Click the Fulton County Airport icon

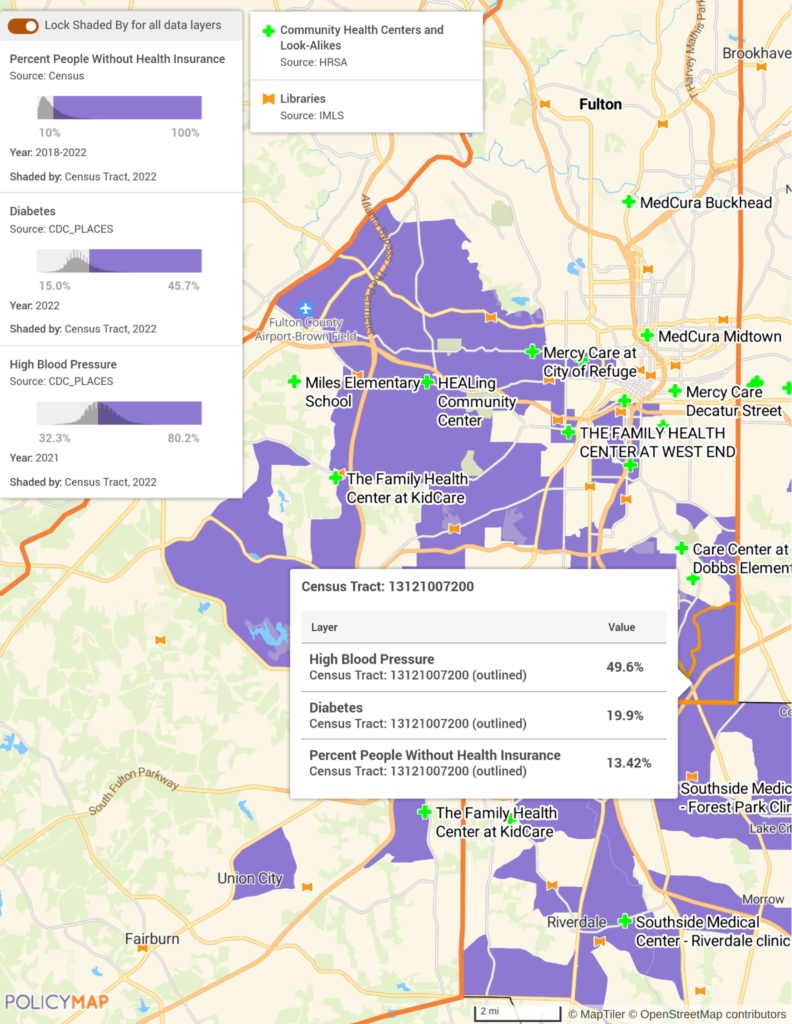pos(306,308)
